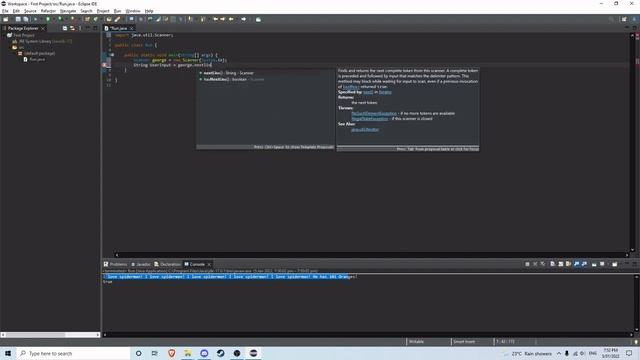Follow IllegalStateException link in Javadoc popup

pos(370,119)
